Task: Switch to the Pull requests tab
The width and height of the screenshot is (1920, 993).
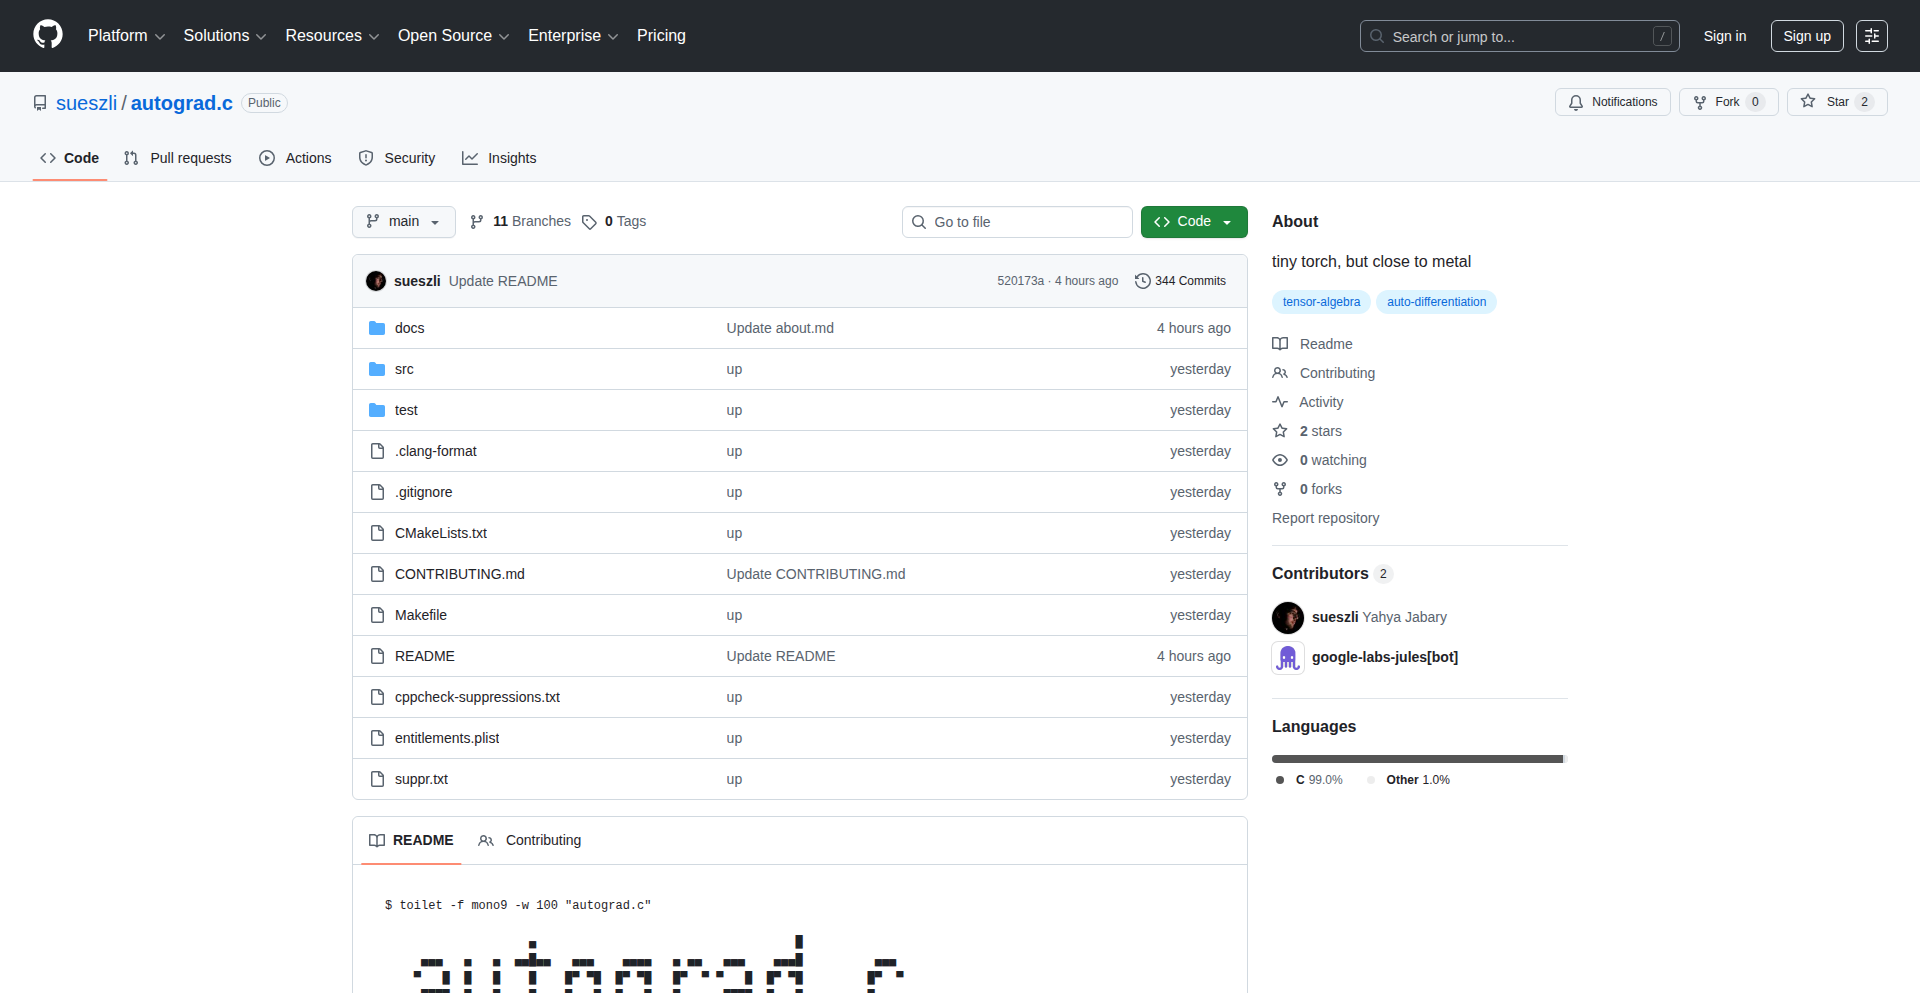Action: click(x=178, y=158)
